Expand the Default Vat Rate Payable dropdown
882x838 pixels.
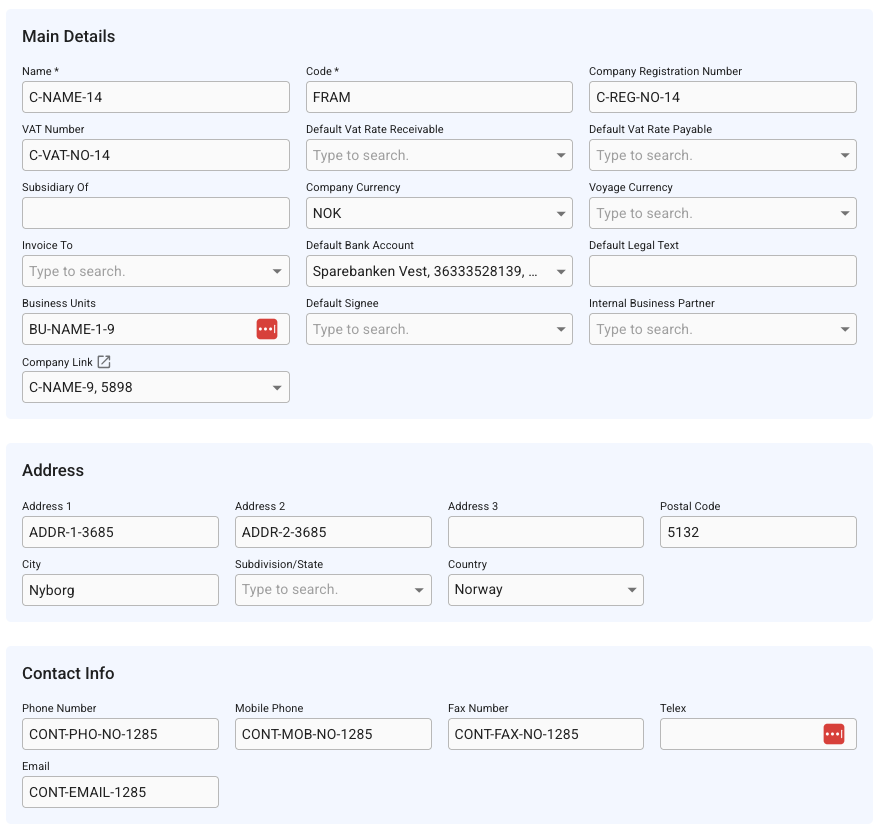pos(844,155)
